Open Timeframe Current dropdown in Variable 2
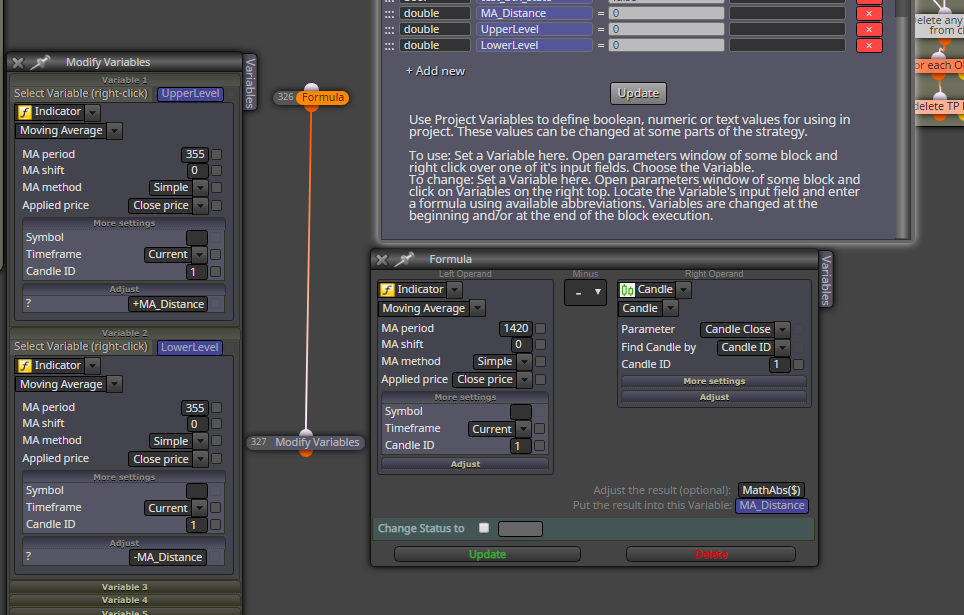Image resolution: width=964 pixels, height=615 pixels. 199,508
